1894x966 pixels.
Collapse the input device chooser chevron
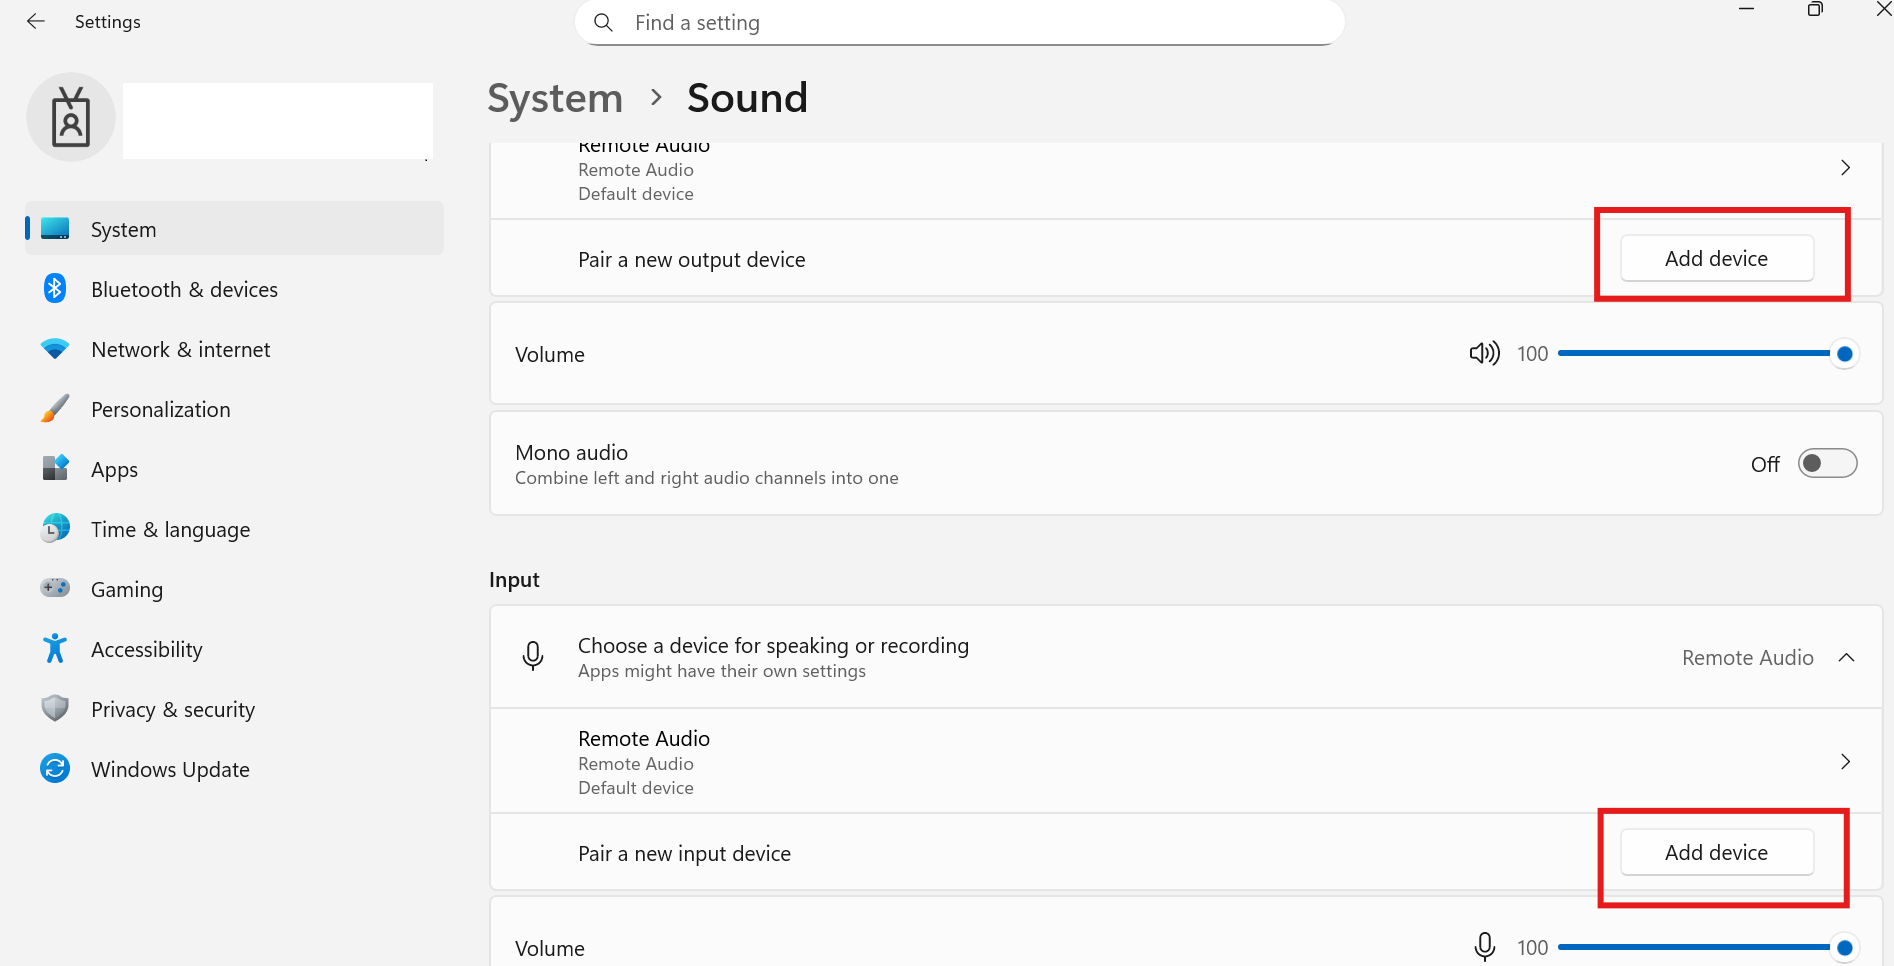(x=1846, y=657)
